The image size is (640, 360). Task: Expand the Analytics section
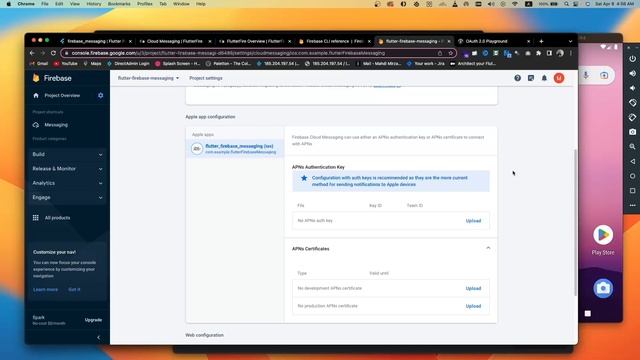point(67,183)
